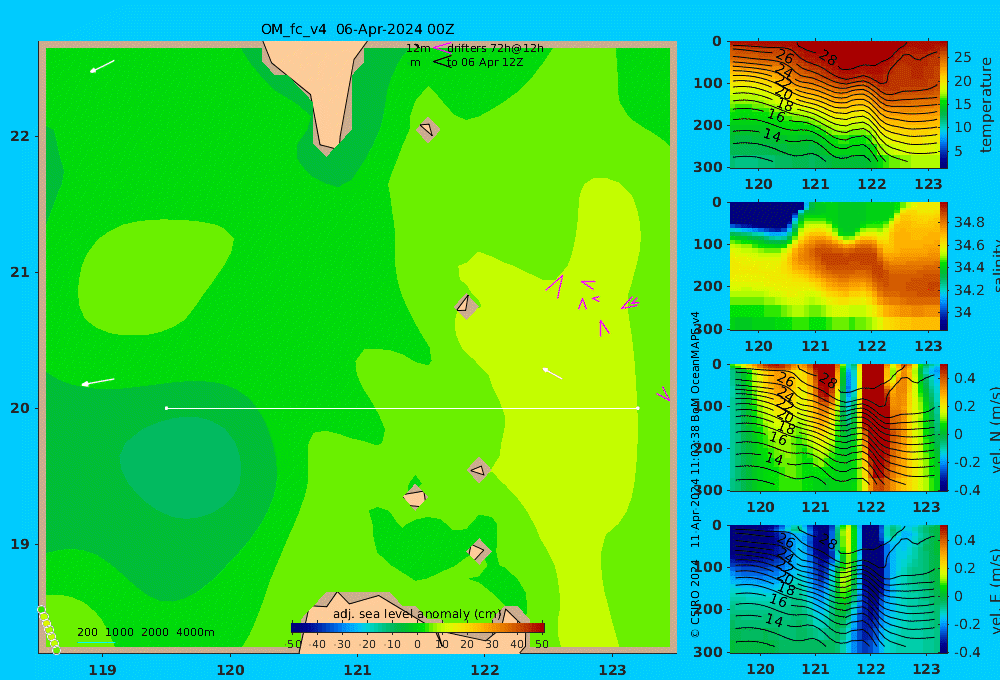The height and width of the screenshot is (680, 1000).
Task: Click longitude label '119' on the main map axis
Action: tap(103, 670)
